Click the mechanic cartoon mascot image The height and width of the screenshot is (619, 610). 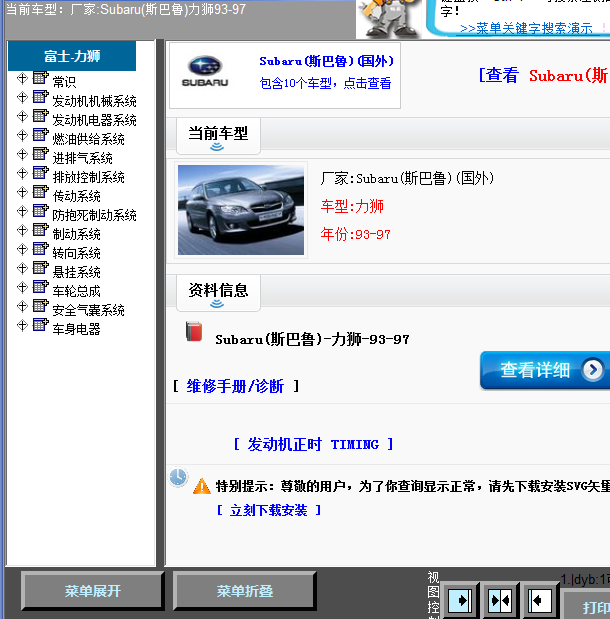click(x=389, y=19)
